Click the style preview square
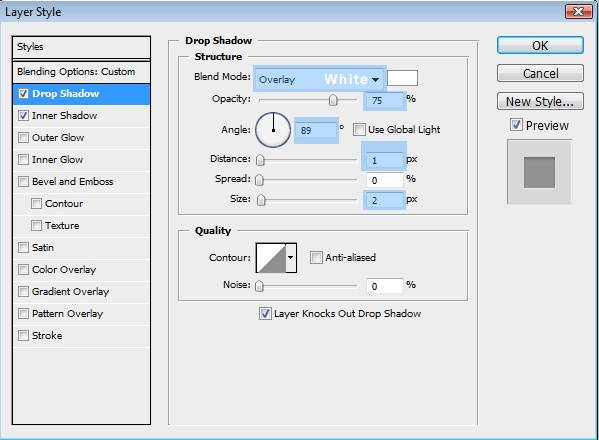 [x=539, y=172]
